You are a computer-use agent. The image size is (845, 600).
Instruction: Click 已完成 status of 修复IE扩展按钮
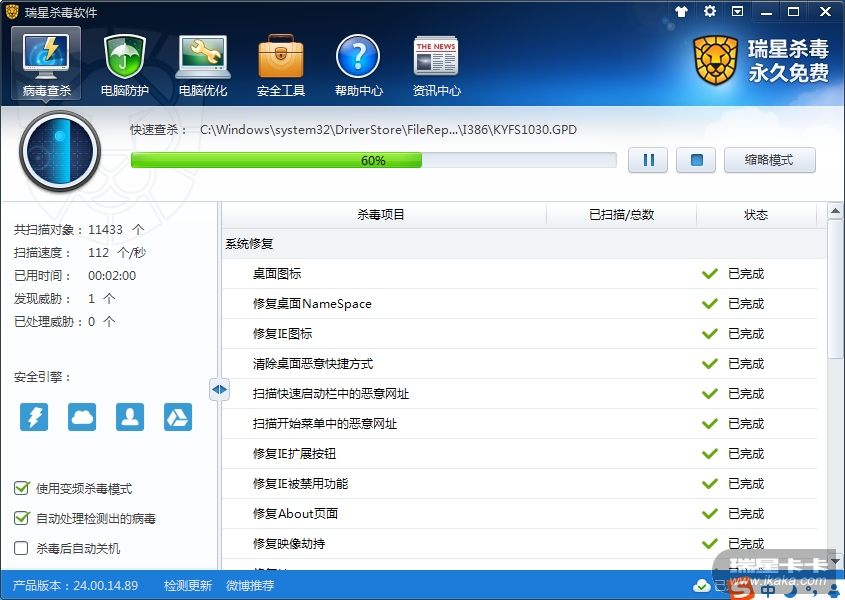[746, 454]
